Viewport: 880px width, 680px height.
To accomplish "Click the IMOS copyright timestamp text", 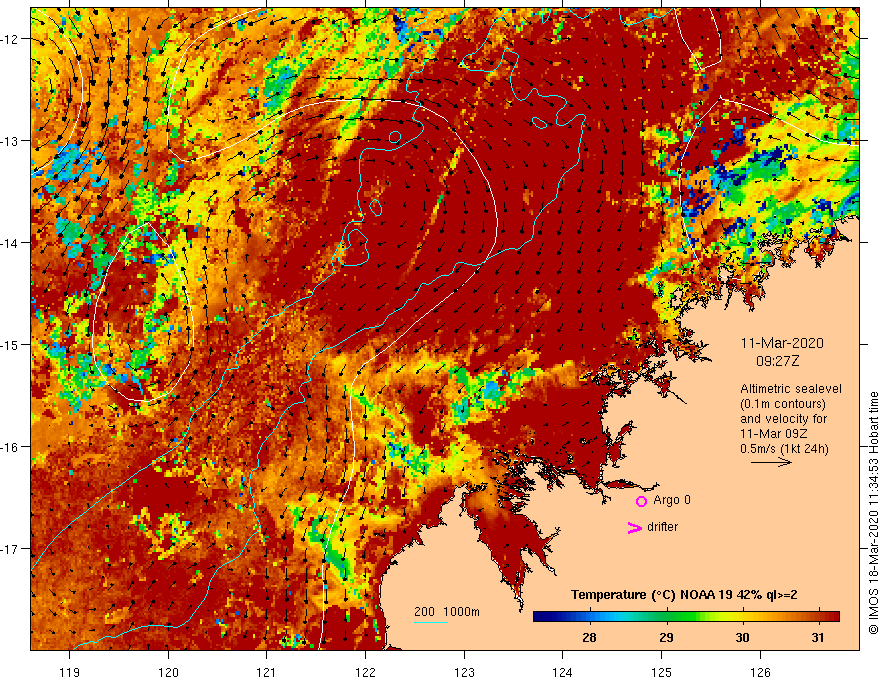I will click(873, 513).
